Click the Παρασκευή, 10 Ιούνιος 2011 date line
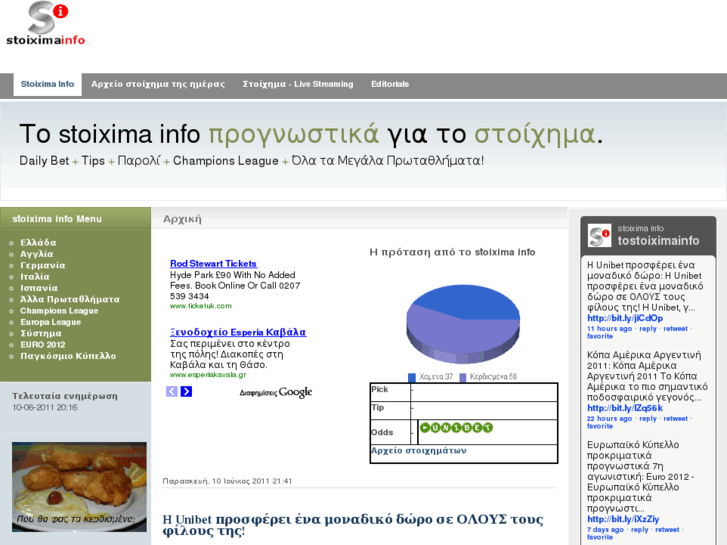The image size is (727, 545). 227,481
